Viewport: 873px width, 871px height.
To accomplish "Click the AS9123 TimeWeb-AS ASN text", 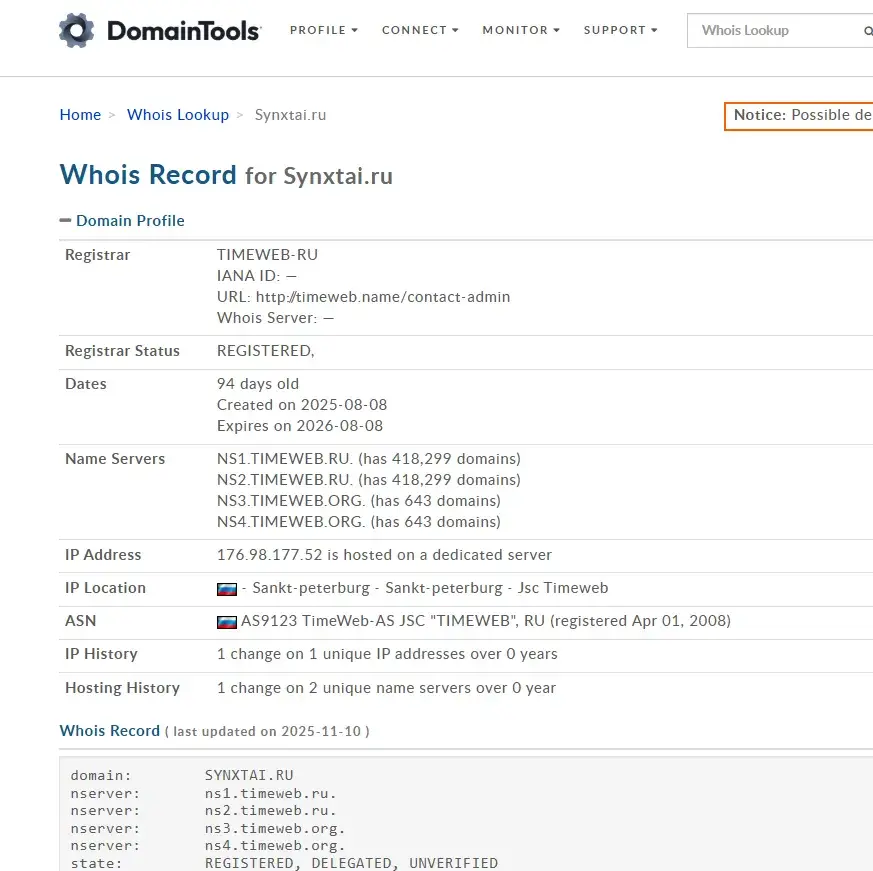I will click(485, 621).
